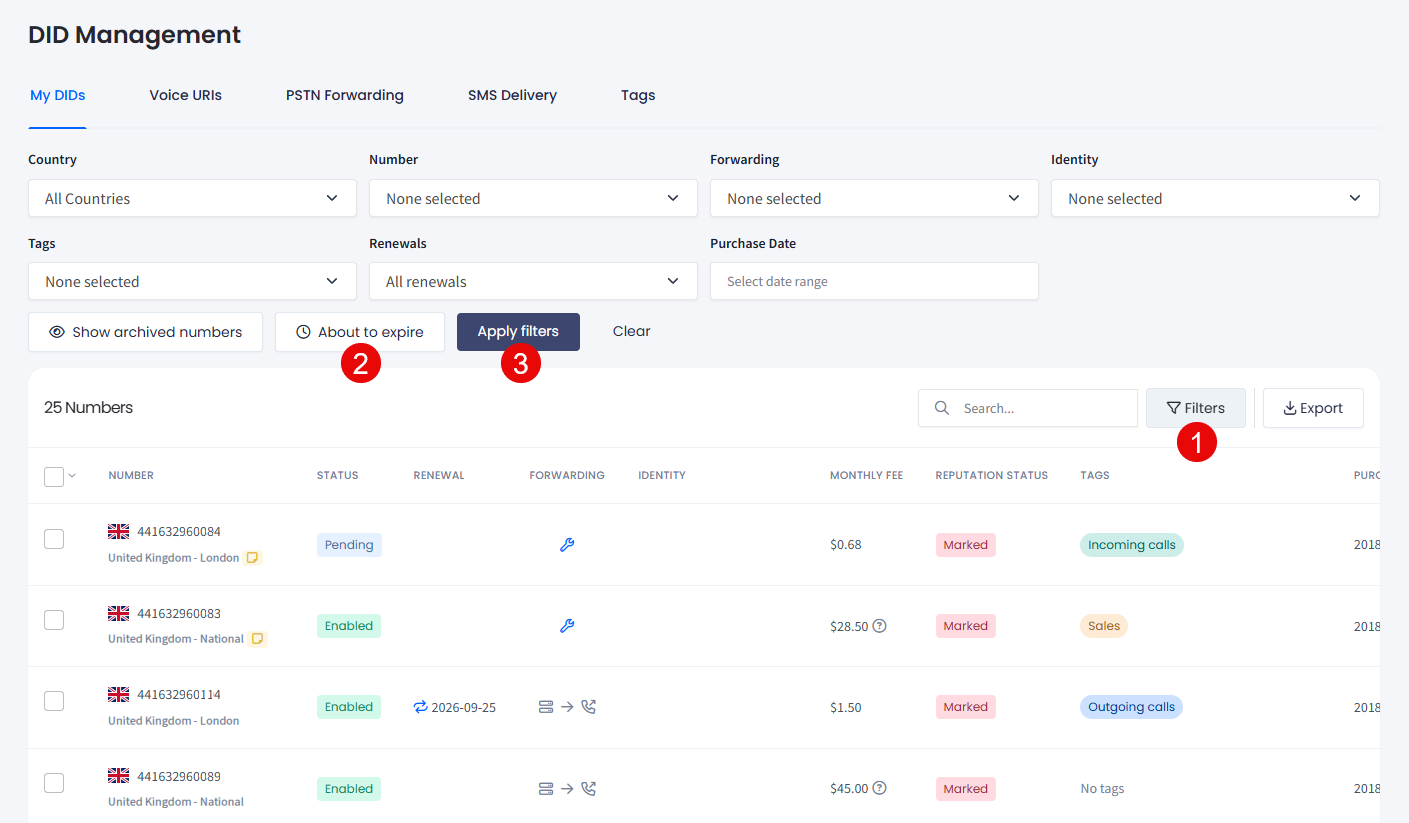The height and width of the screenshot is (823, 1409).
Task: Click the About to expire button
Action: pyautogui.click(x=360, y=332)
